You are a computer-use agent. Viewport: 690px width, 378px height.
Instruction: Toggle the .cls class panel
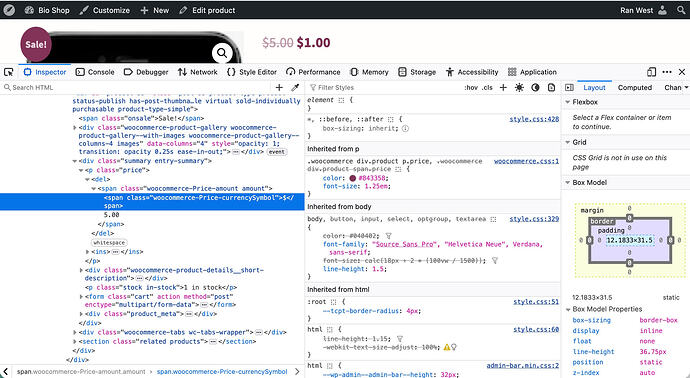(487, 88)
